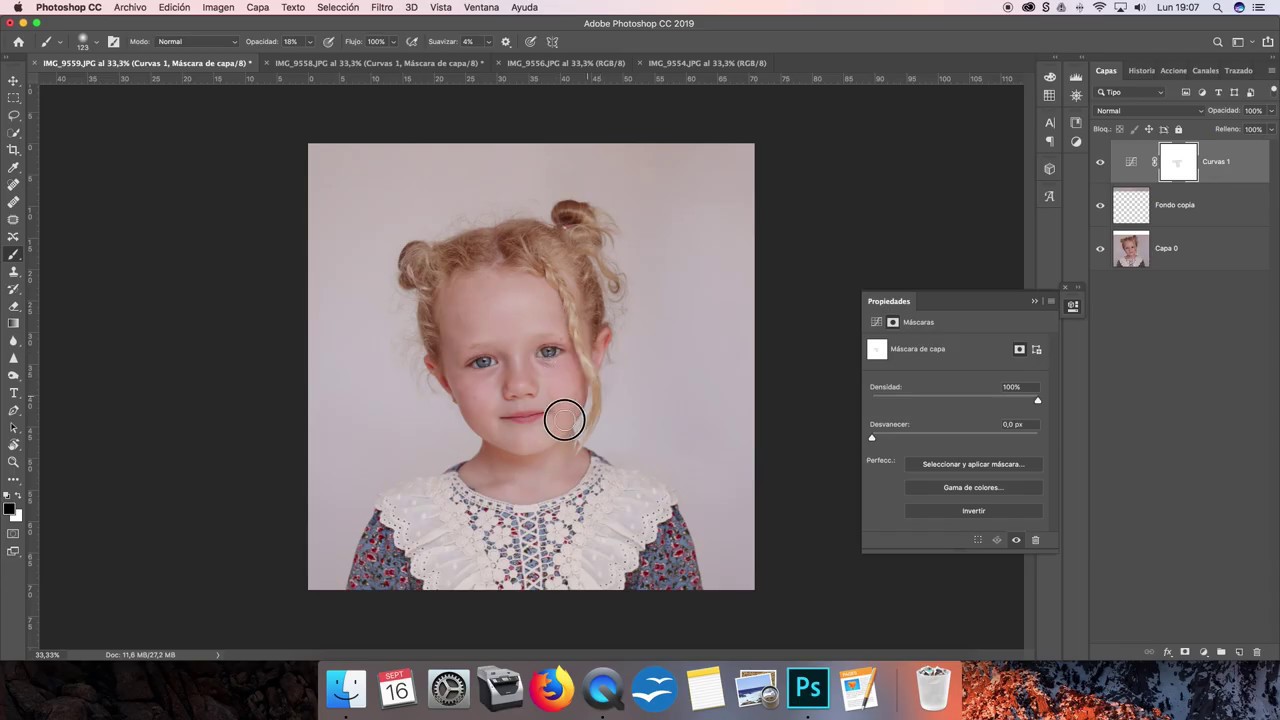Collapse the Properties panel double arrows
This screenshot has height=720, width=1280.
[1035, 301]
